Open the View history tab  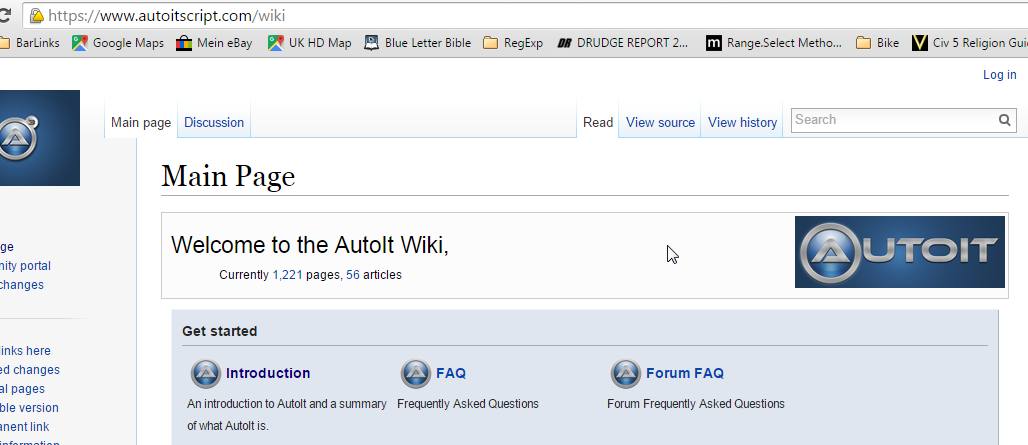[x=742, y=123]
